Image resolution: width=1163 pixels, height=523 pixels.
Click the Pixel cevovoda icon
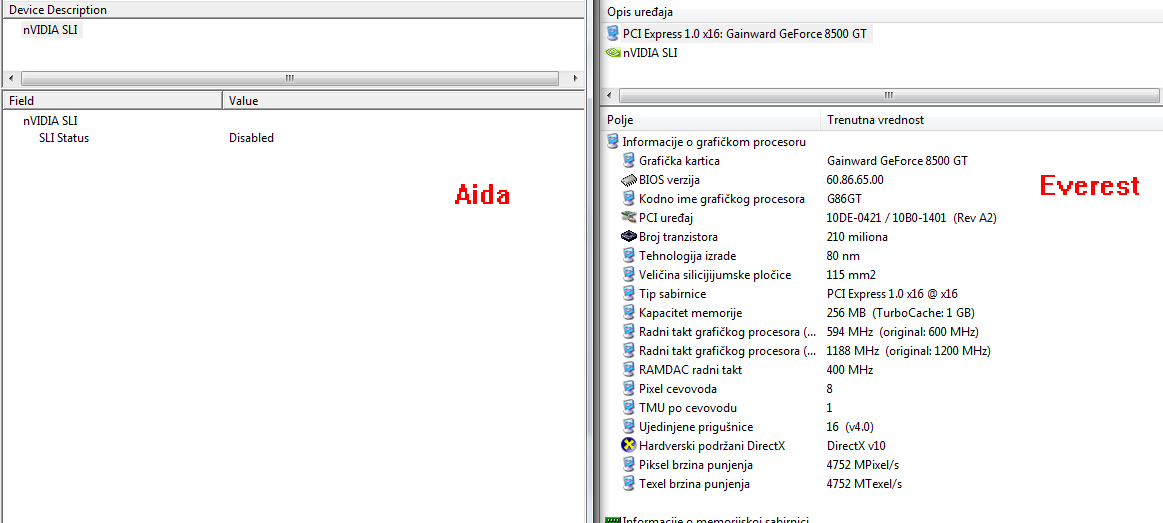628,389
